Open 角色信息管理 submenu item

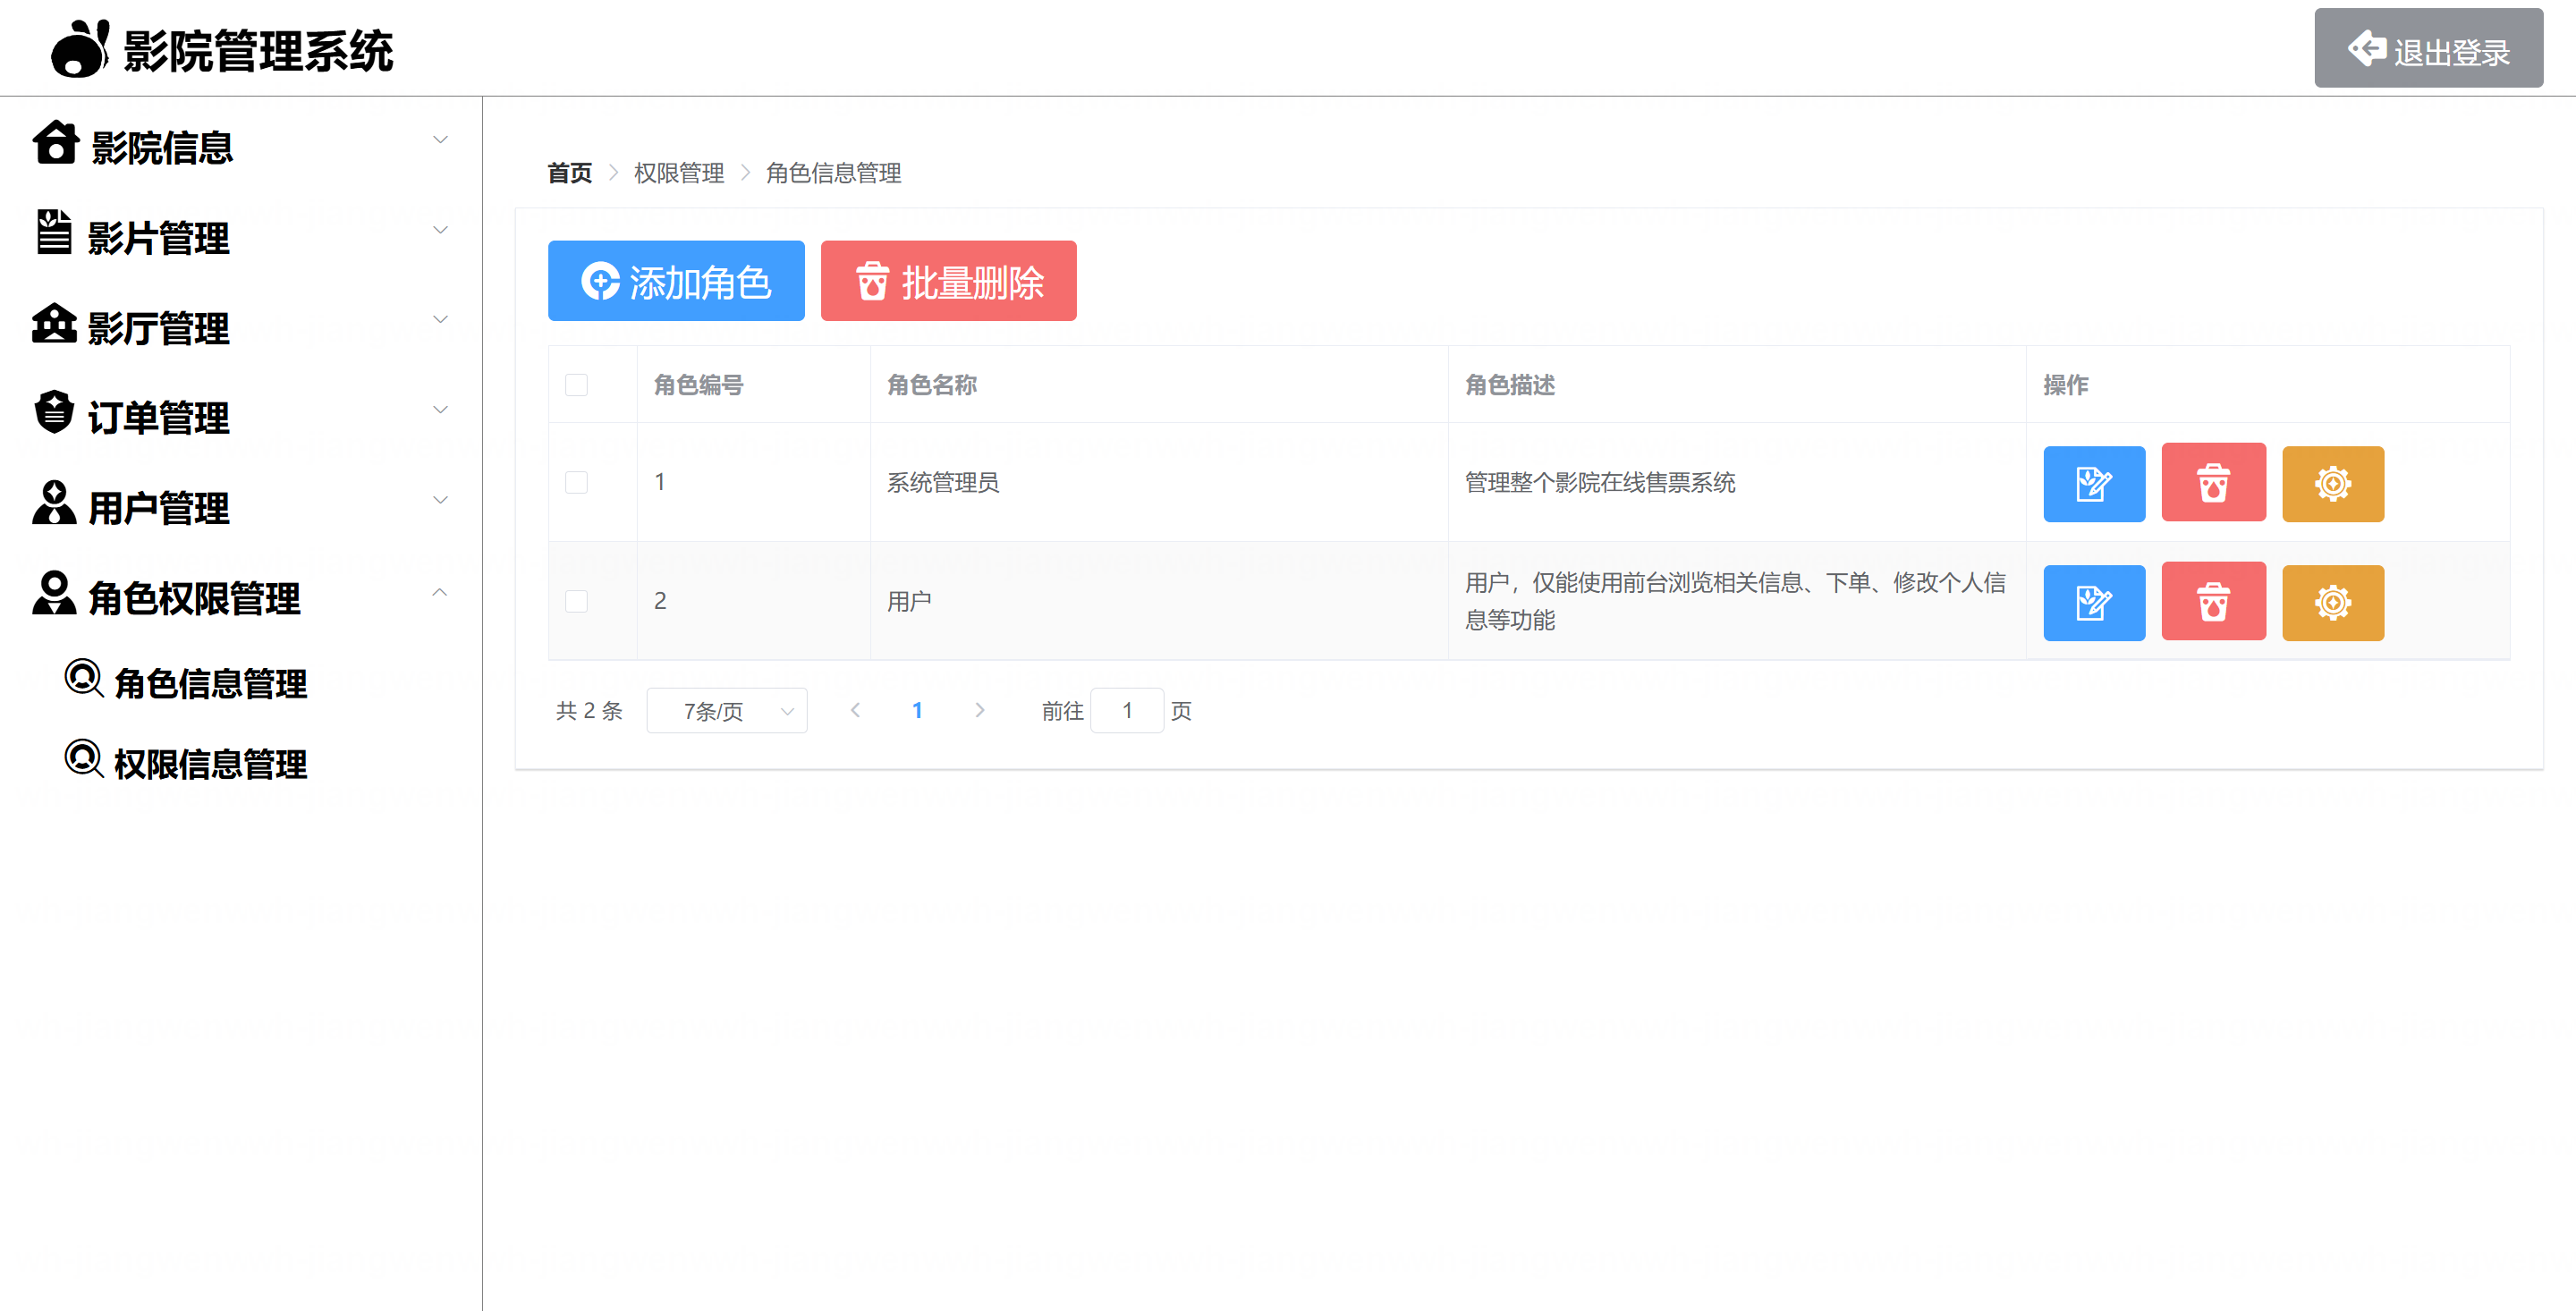pyautogui.click(x=210, y=683)
